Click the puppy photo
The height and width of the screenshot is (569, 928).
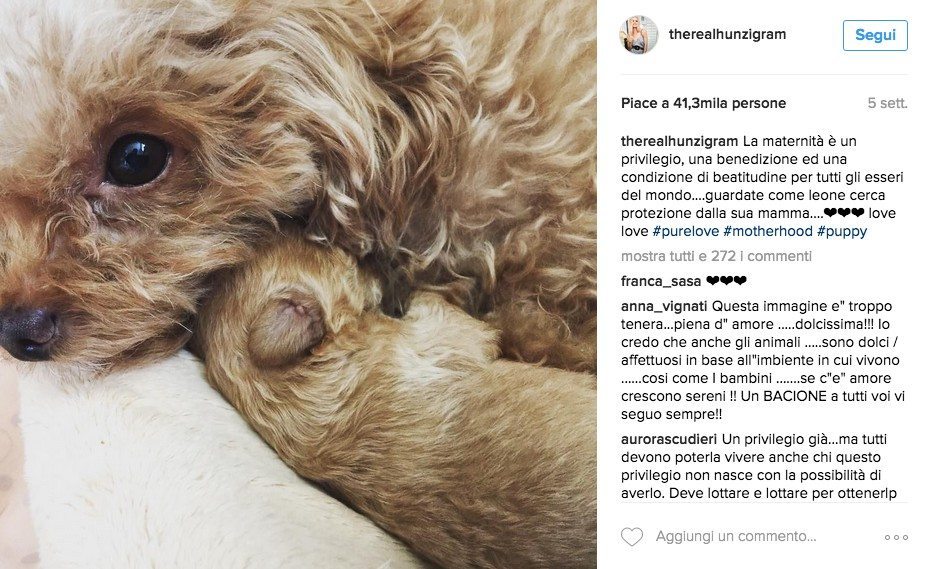click(298, 284)
